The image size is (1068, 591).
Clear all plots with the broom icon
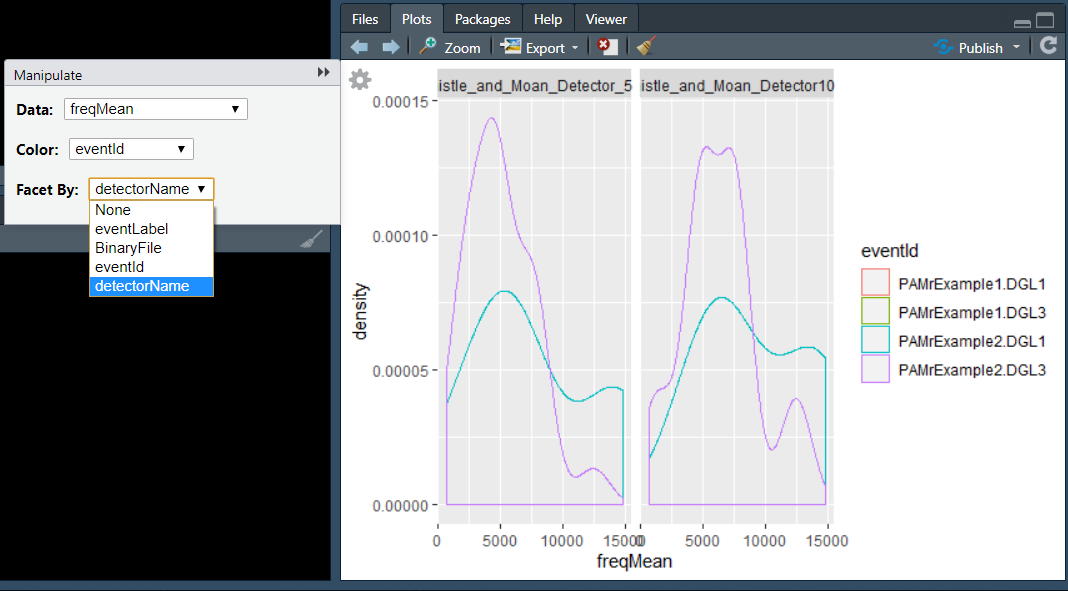click(x=646, y=47)
